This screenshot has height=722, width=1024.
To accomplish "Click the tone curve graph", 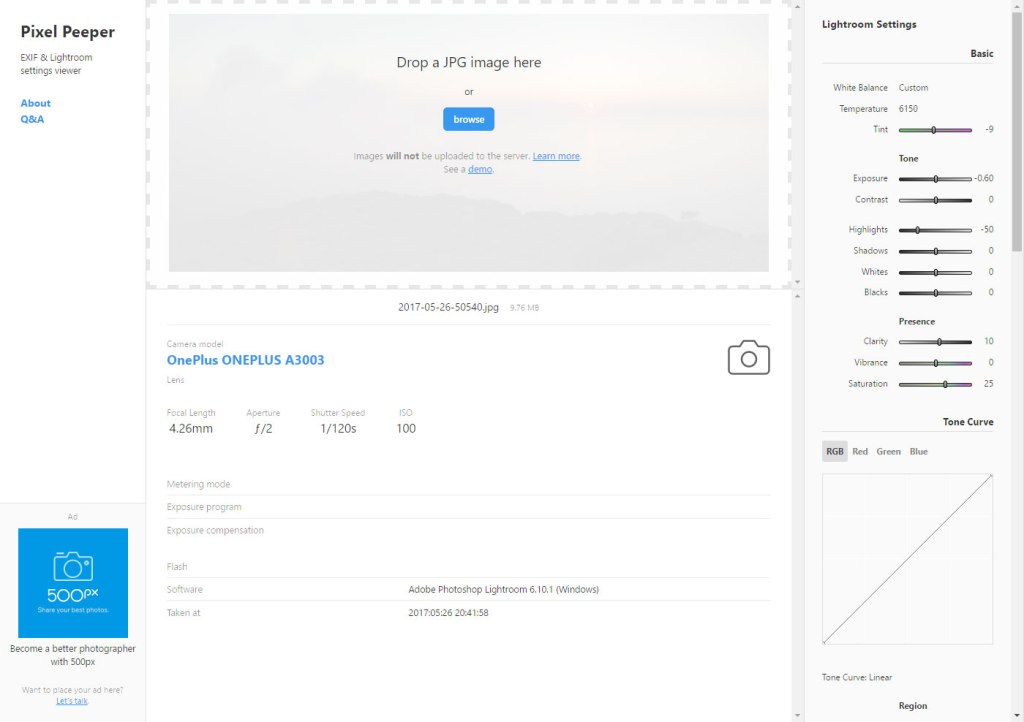I will coord(907,558).
